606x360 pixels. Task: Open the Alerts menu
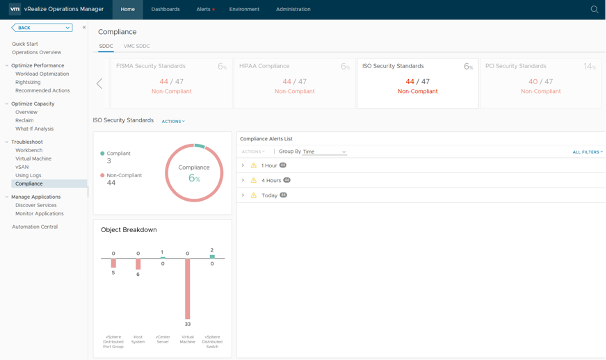(x=205, y=9)
